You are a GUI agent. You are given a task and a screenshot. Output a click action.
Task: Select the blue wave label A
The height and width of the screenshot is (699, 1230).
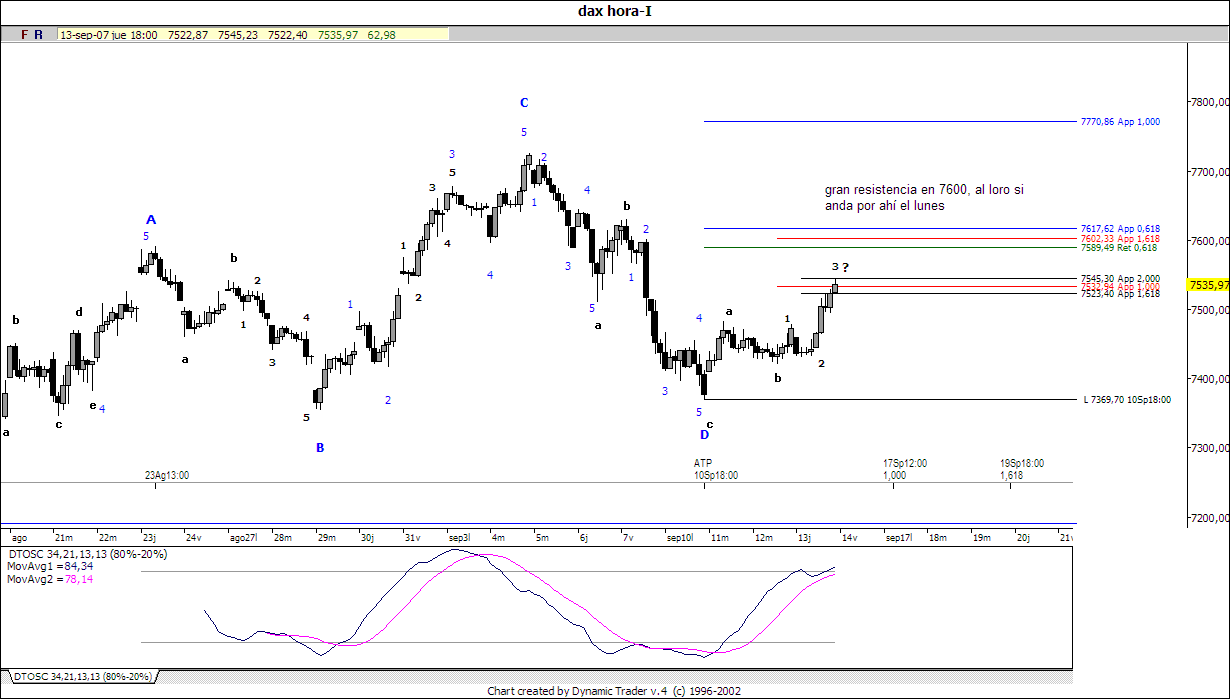tap(151, 220)
